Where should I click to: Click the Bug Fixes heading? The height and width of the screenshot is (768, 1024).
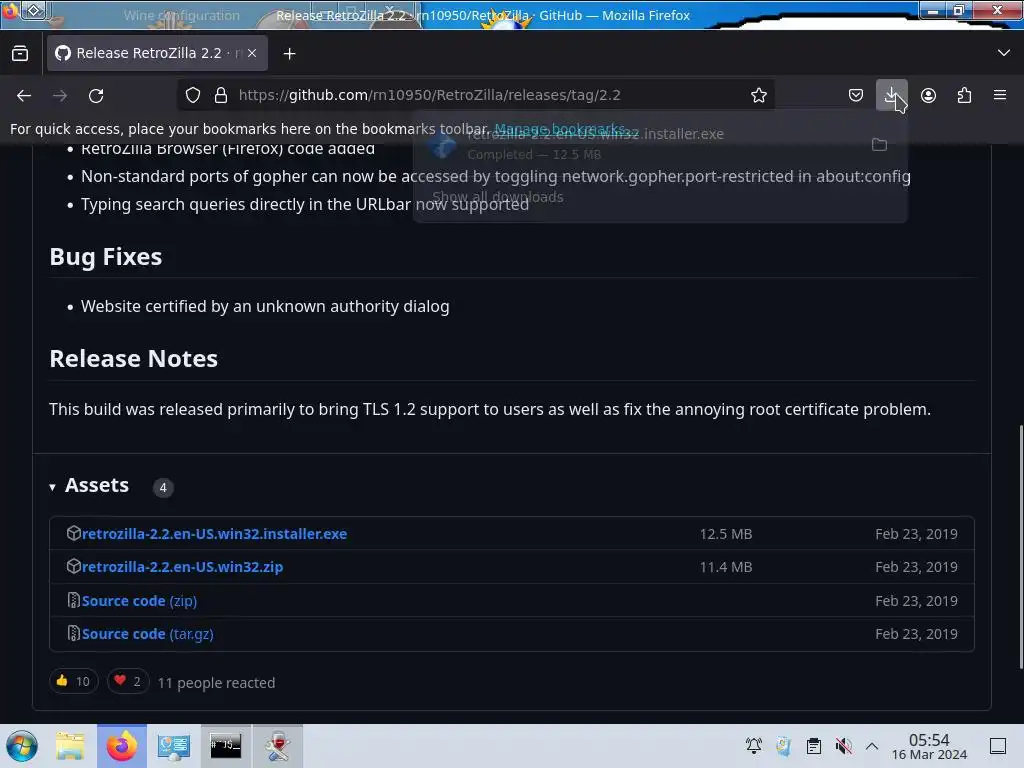point(106,257)
